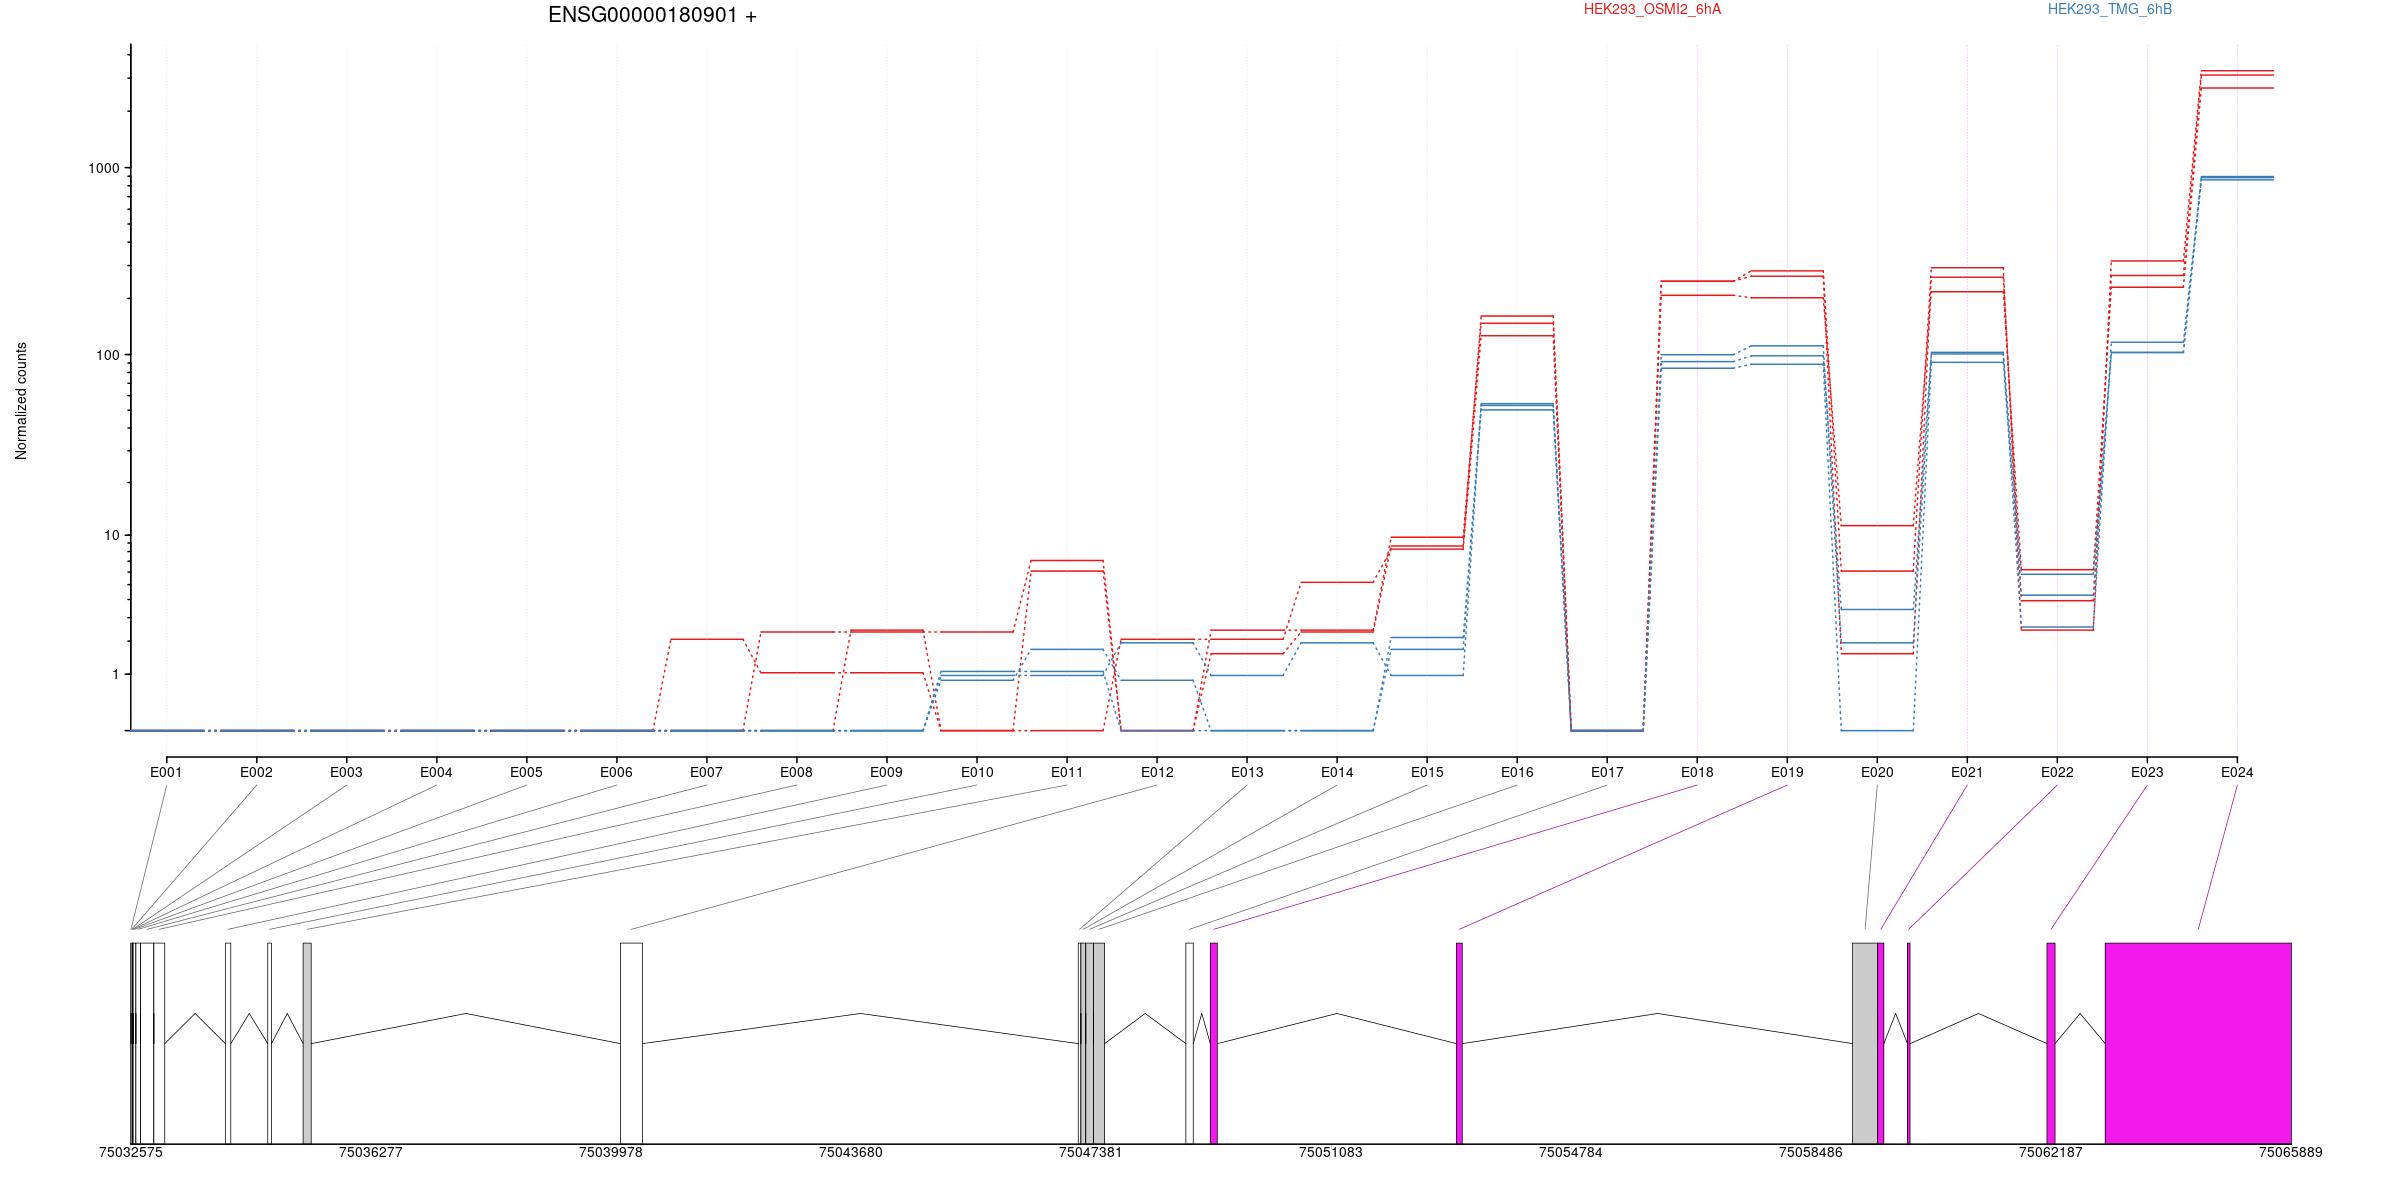This screenshot has height=1200, width=2400.
Task: Click exon label E003
Action: 346,772
